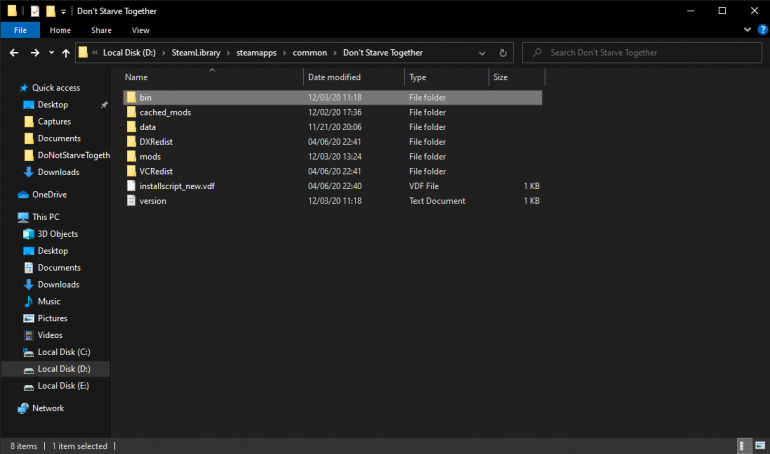Select Local Disk (C:) in navigation pane
The width and height of the screenshot is (770, 454).
(x=63, y=352)
